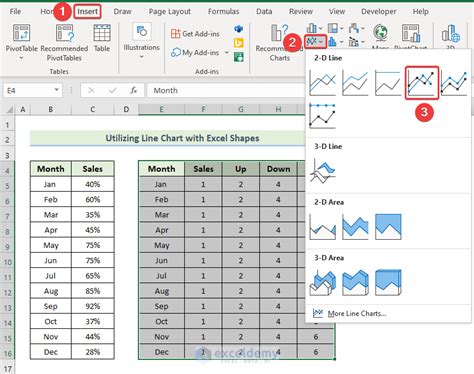Click the formula bar containing Month
The image size is (474, 374).
226,90
